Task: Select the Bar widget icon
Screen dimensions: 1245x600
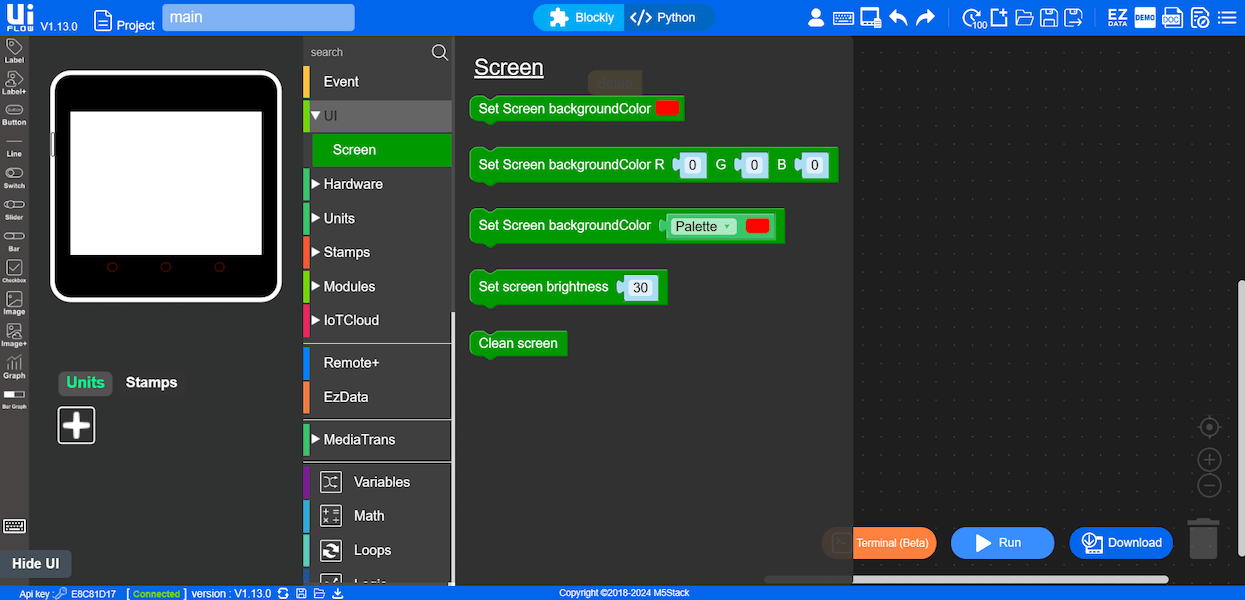Action: (x=14, y=240)
